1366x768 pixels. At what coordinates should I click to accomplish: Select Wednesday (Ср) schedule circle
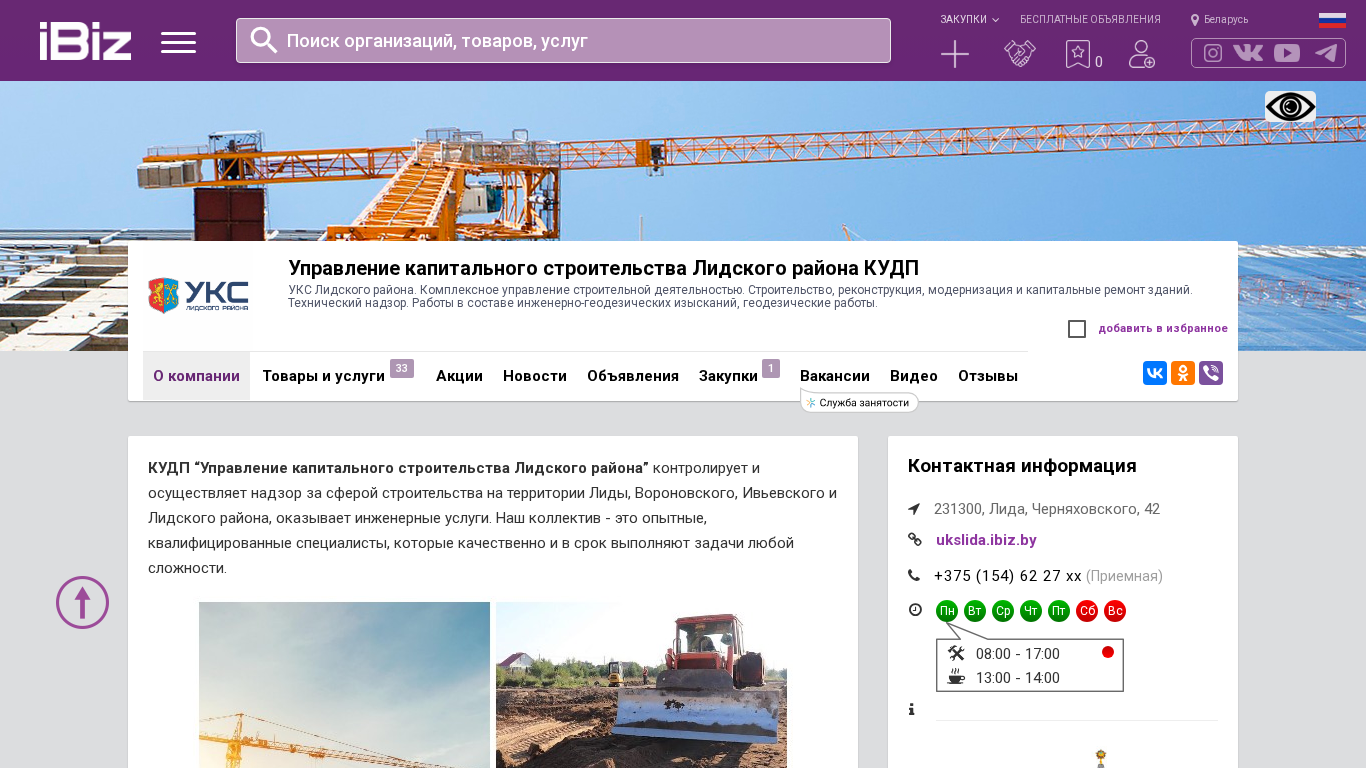coord(1003,611)
